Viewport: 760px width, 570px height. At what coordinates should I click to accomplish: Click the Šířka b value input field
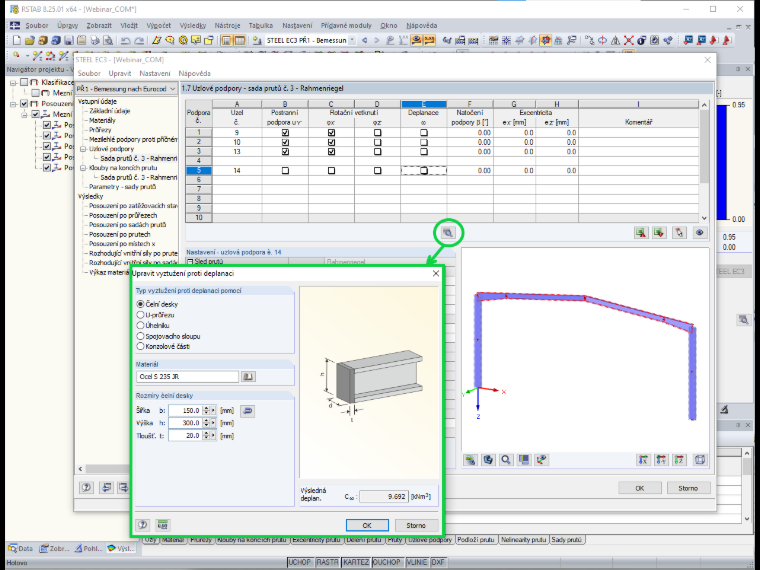click(186, 411)
